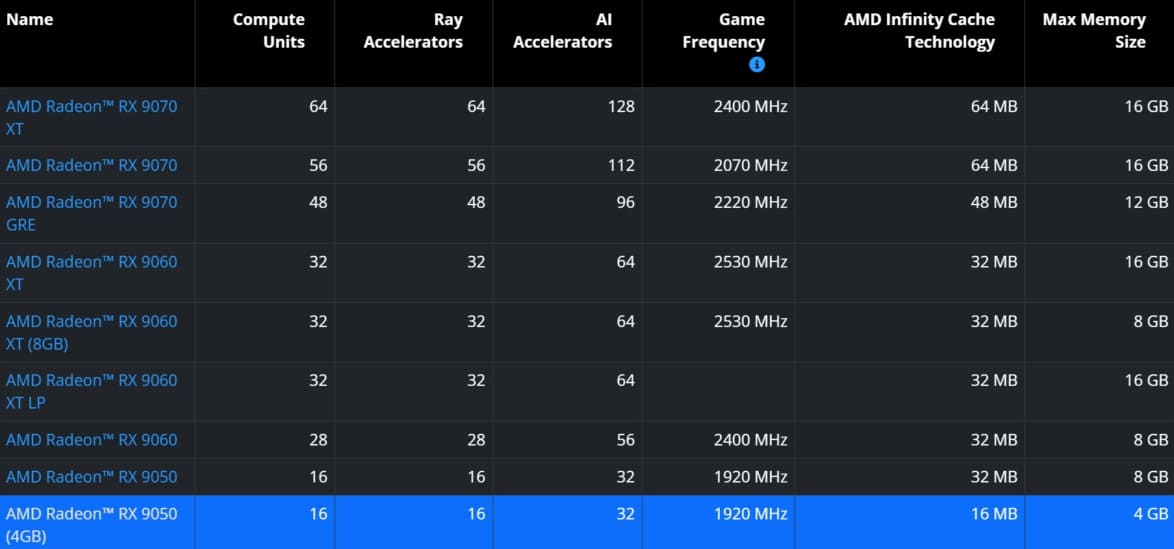Open the AMD Radeon RX 9050 link
Viewport: 1174px width, 549px height.
pos(91,476)
